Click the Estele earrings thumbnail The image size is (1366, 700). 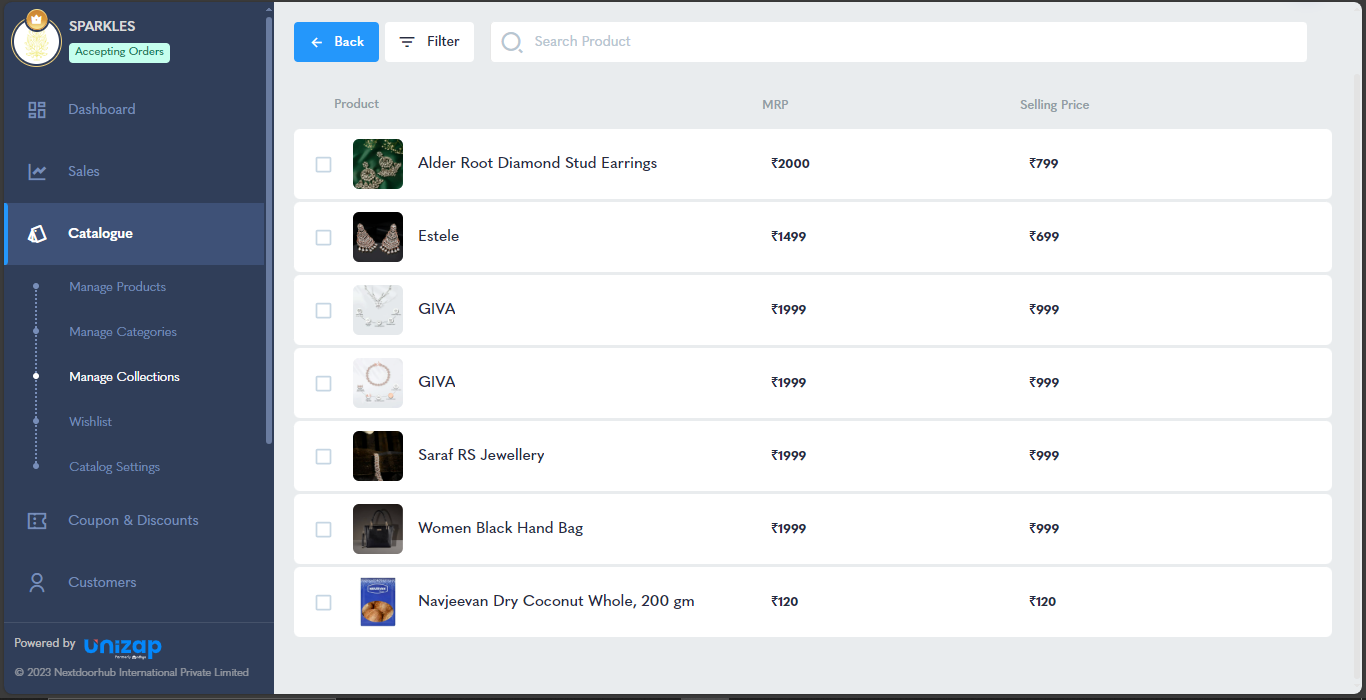click(x=378, y=237)
